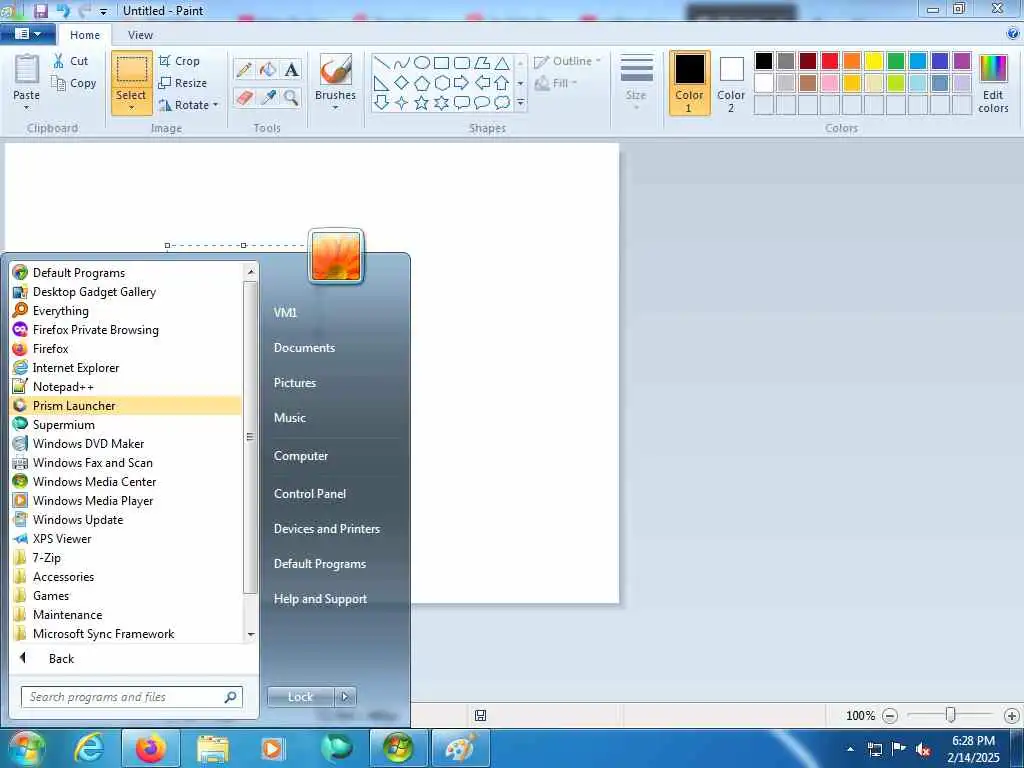
Task: Select the Fill with color bucket tool
Action: point(268,69)
